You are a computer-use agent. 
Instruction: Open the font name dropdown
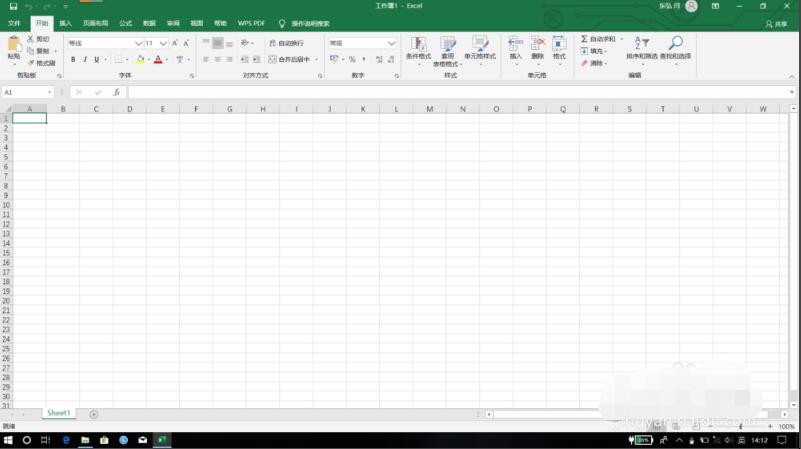click(x=138, y=43)
